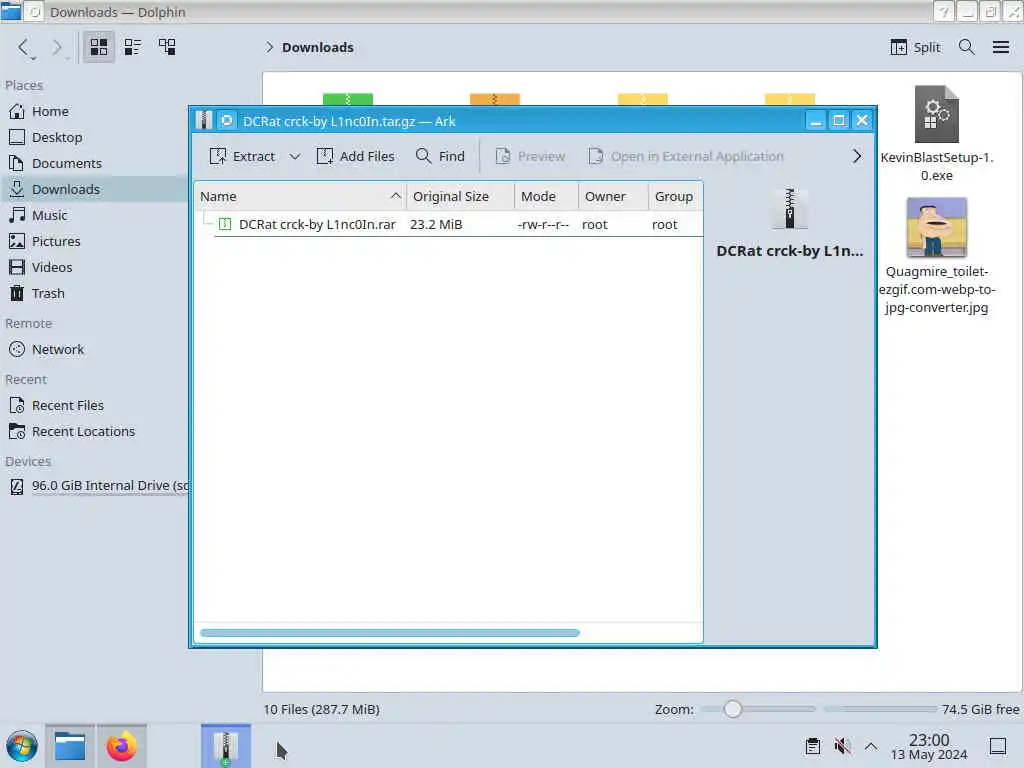Sort by the Mode column header

click(547, 197)
